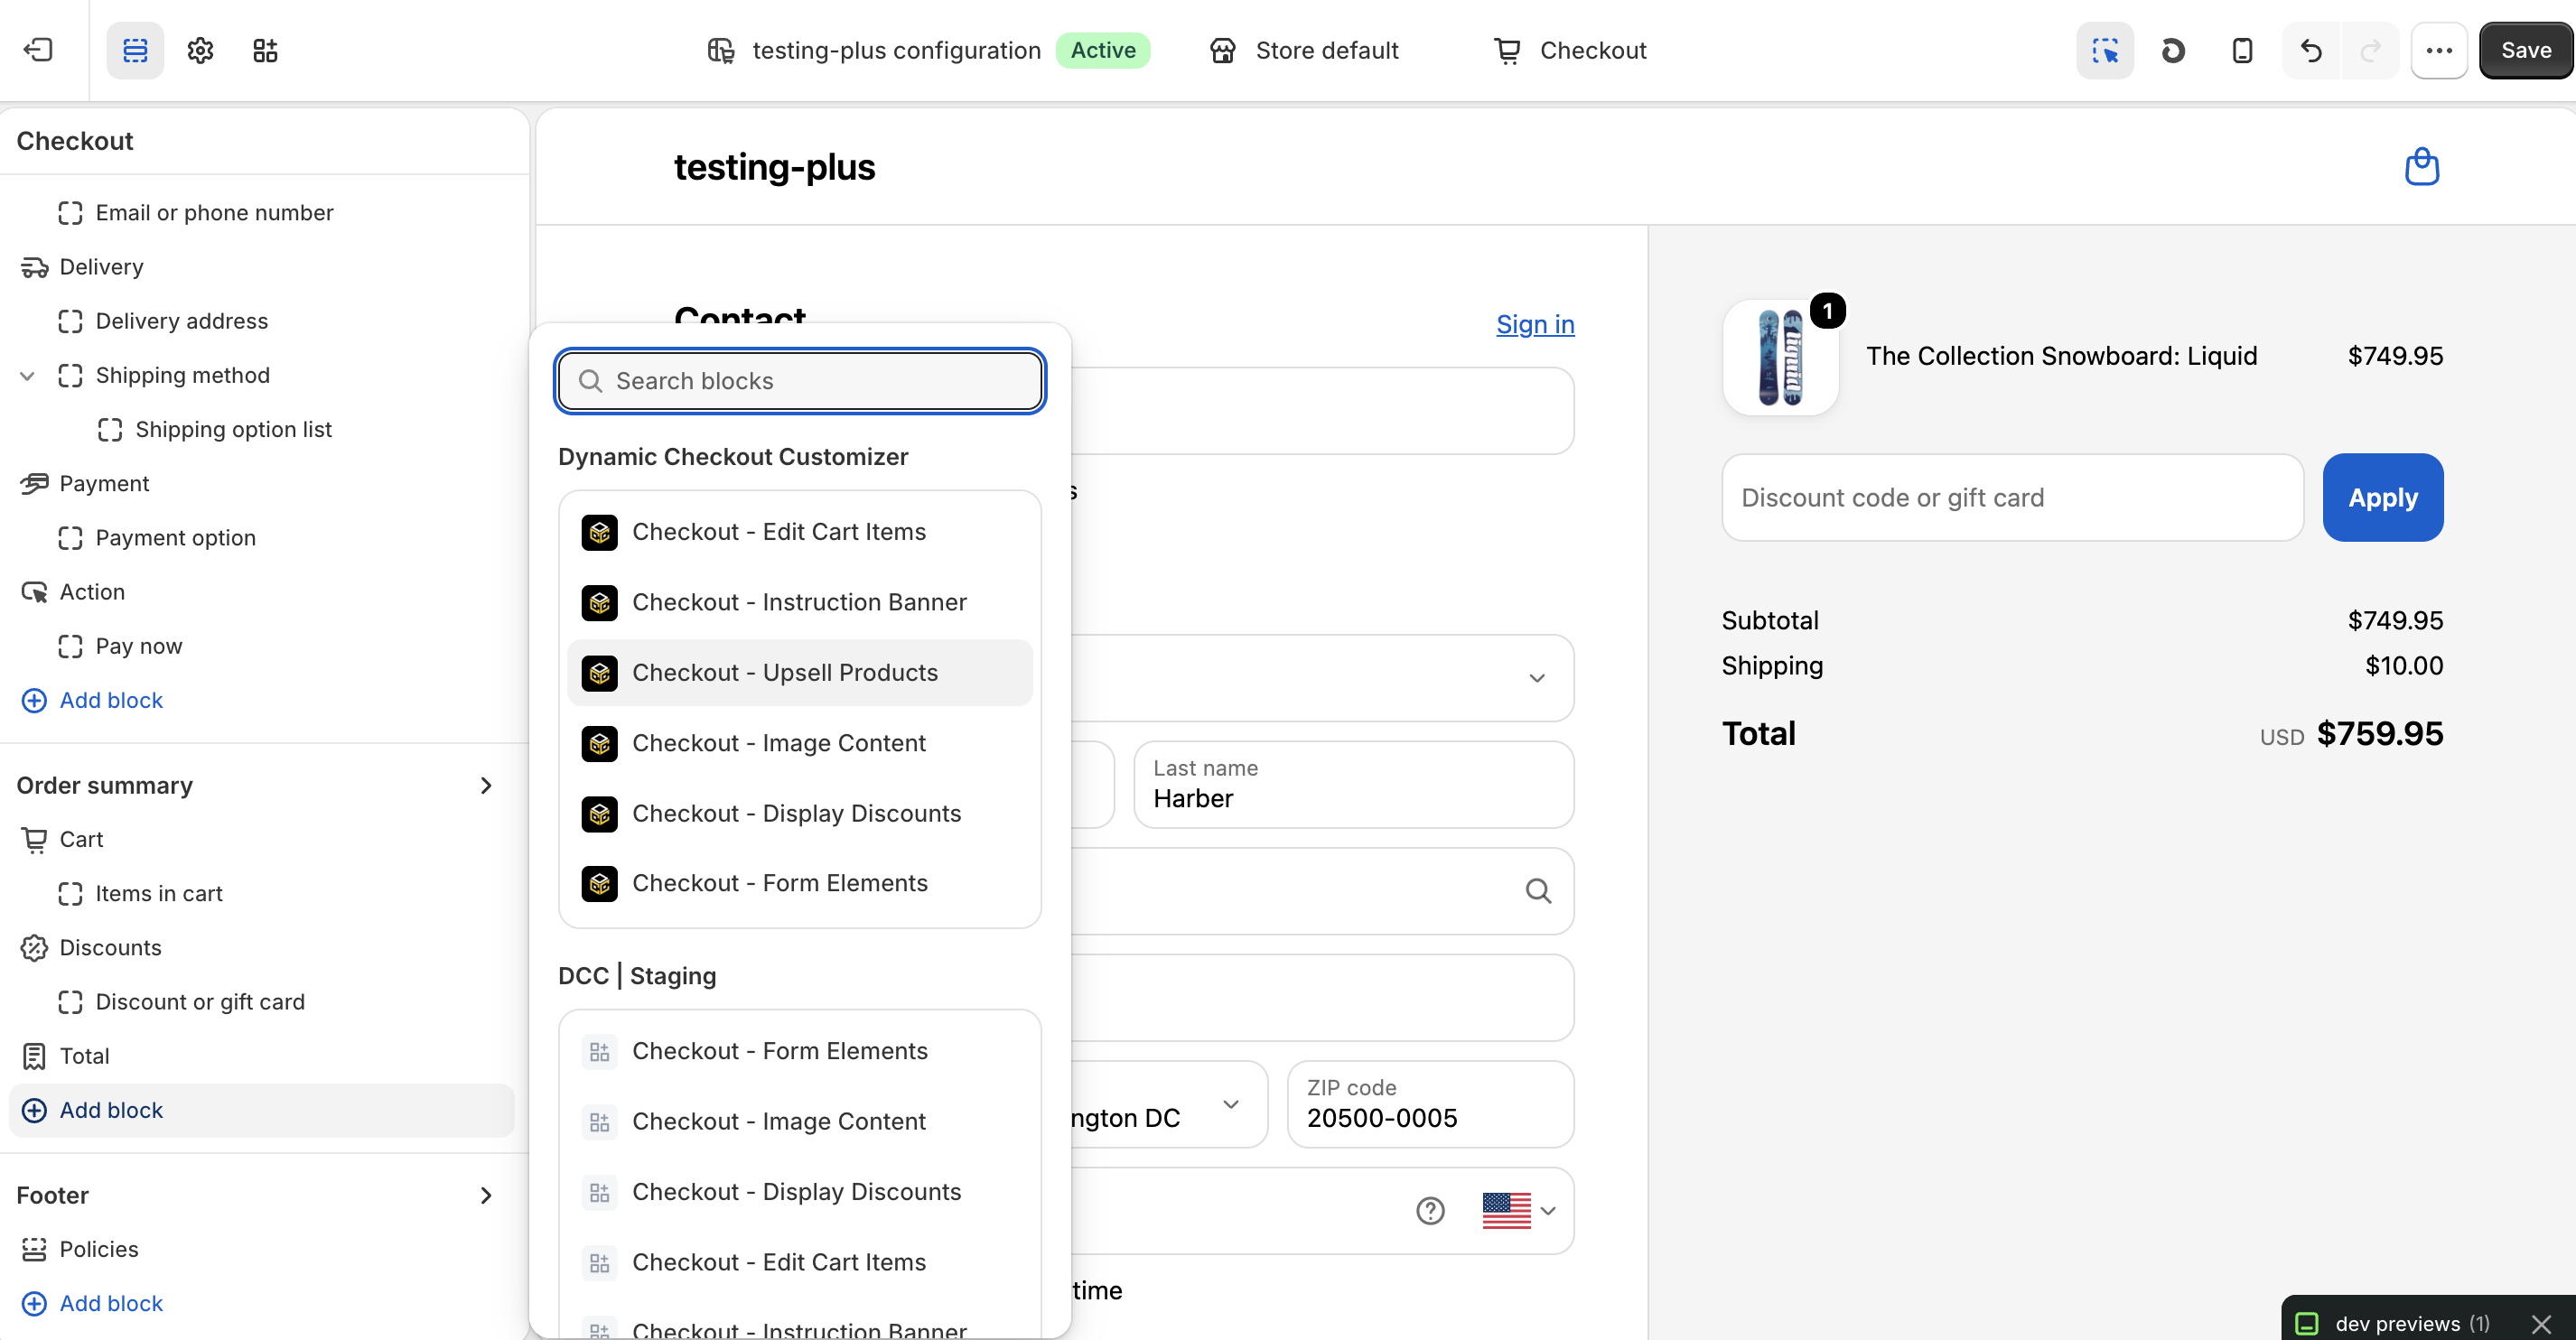Image resolution: width=2576 pixels, height=1340 pixels.
Task: Focus the Search blocks field
Action: coord(800,381)
